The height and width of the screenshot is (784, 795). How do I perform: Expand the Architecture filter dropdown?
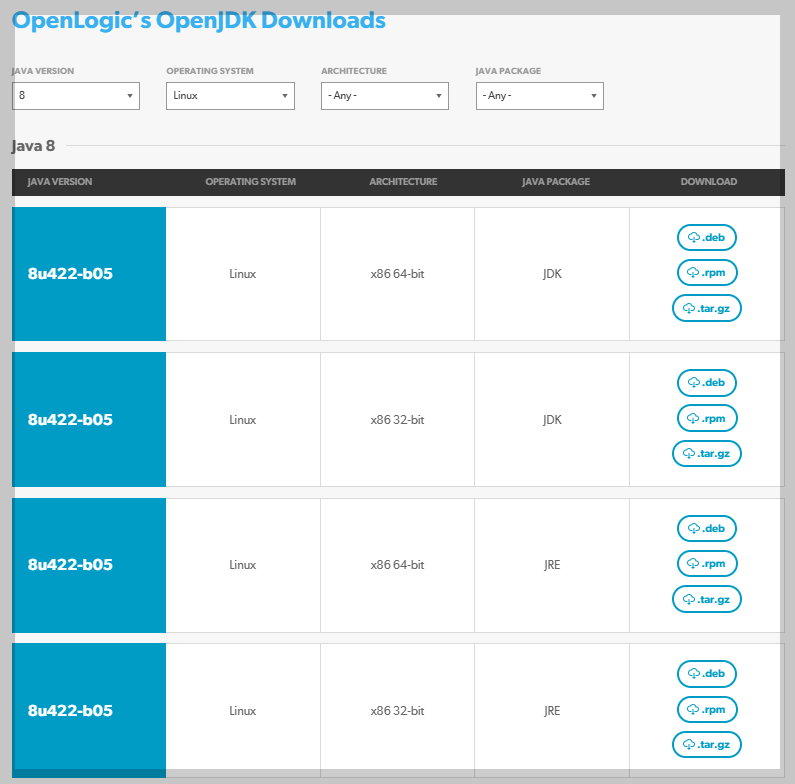(385, 96)
